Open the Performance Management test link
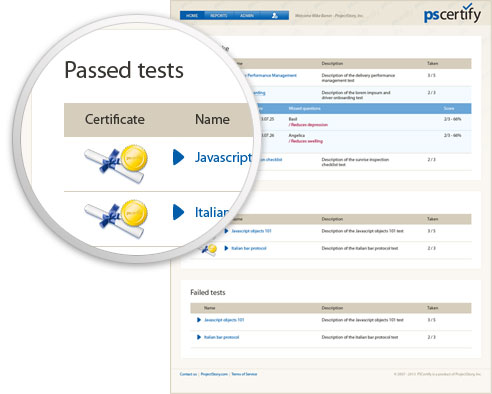492x394 pixels. (271, 75)
